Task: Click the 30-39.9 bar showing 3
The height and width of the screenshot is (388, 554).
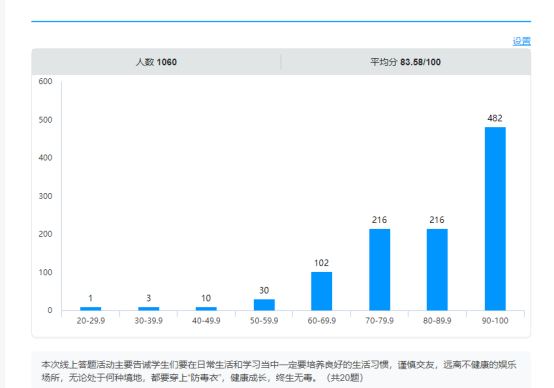Action: pos(148,308)
